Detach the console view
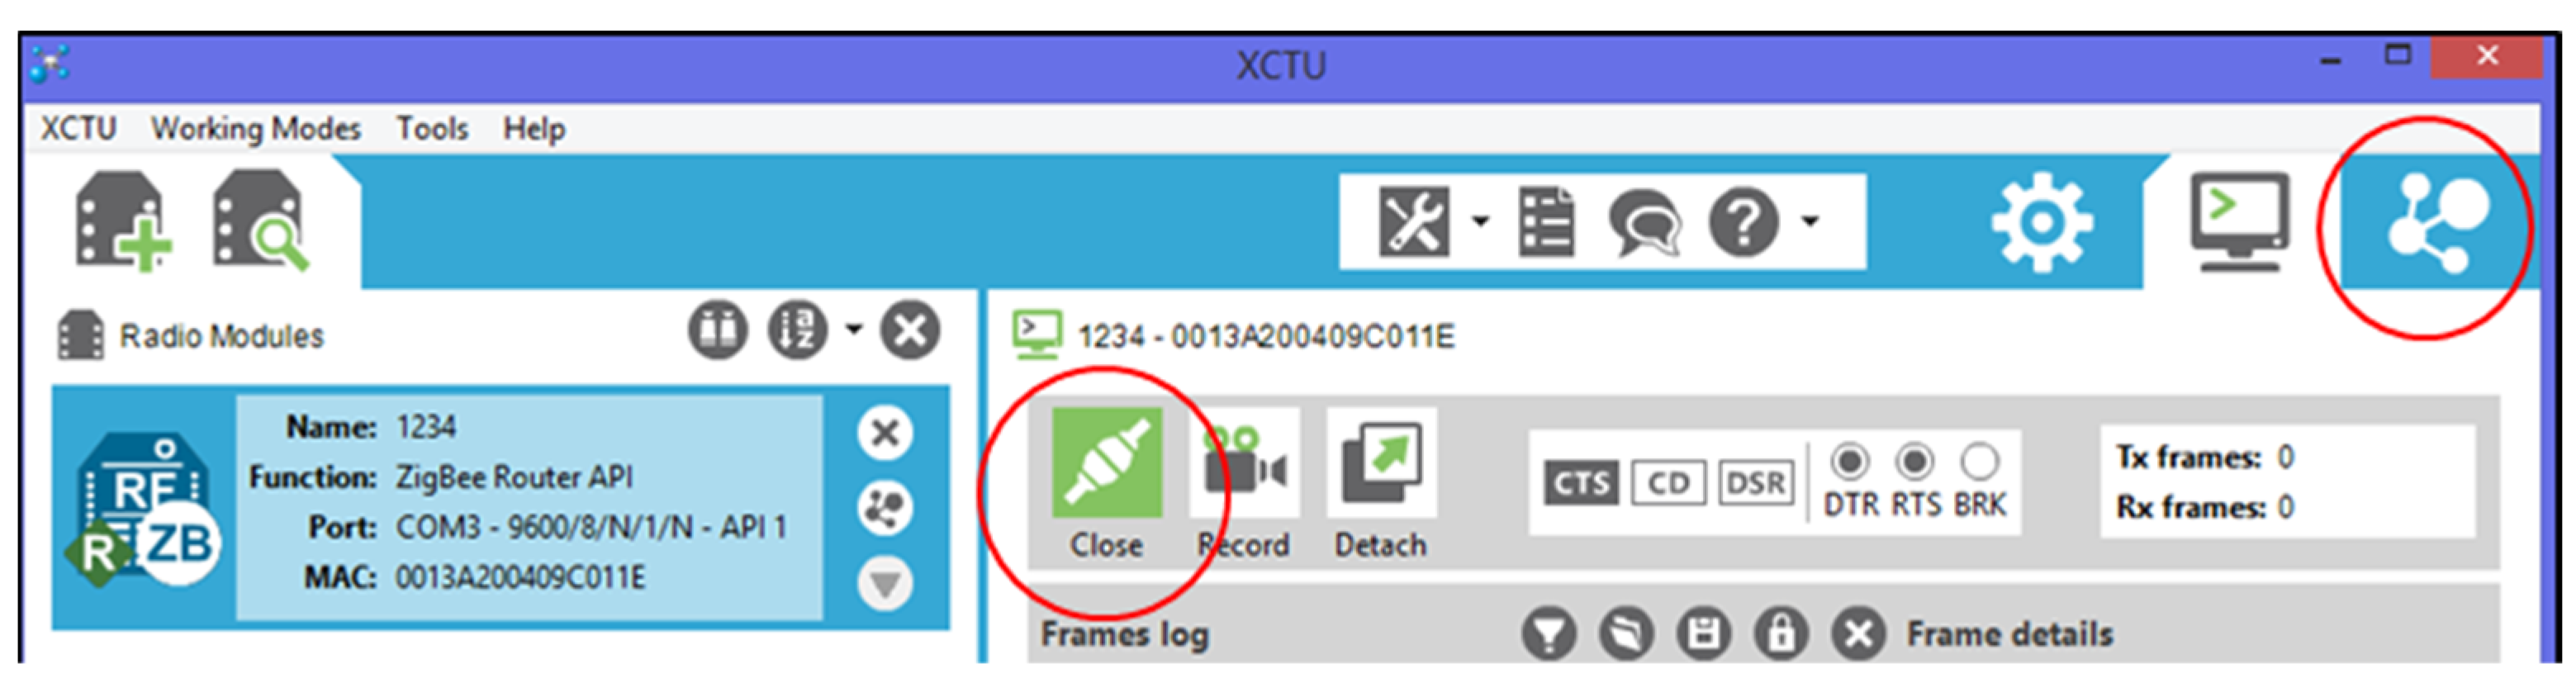 click(x=1381, y=464)
